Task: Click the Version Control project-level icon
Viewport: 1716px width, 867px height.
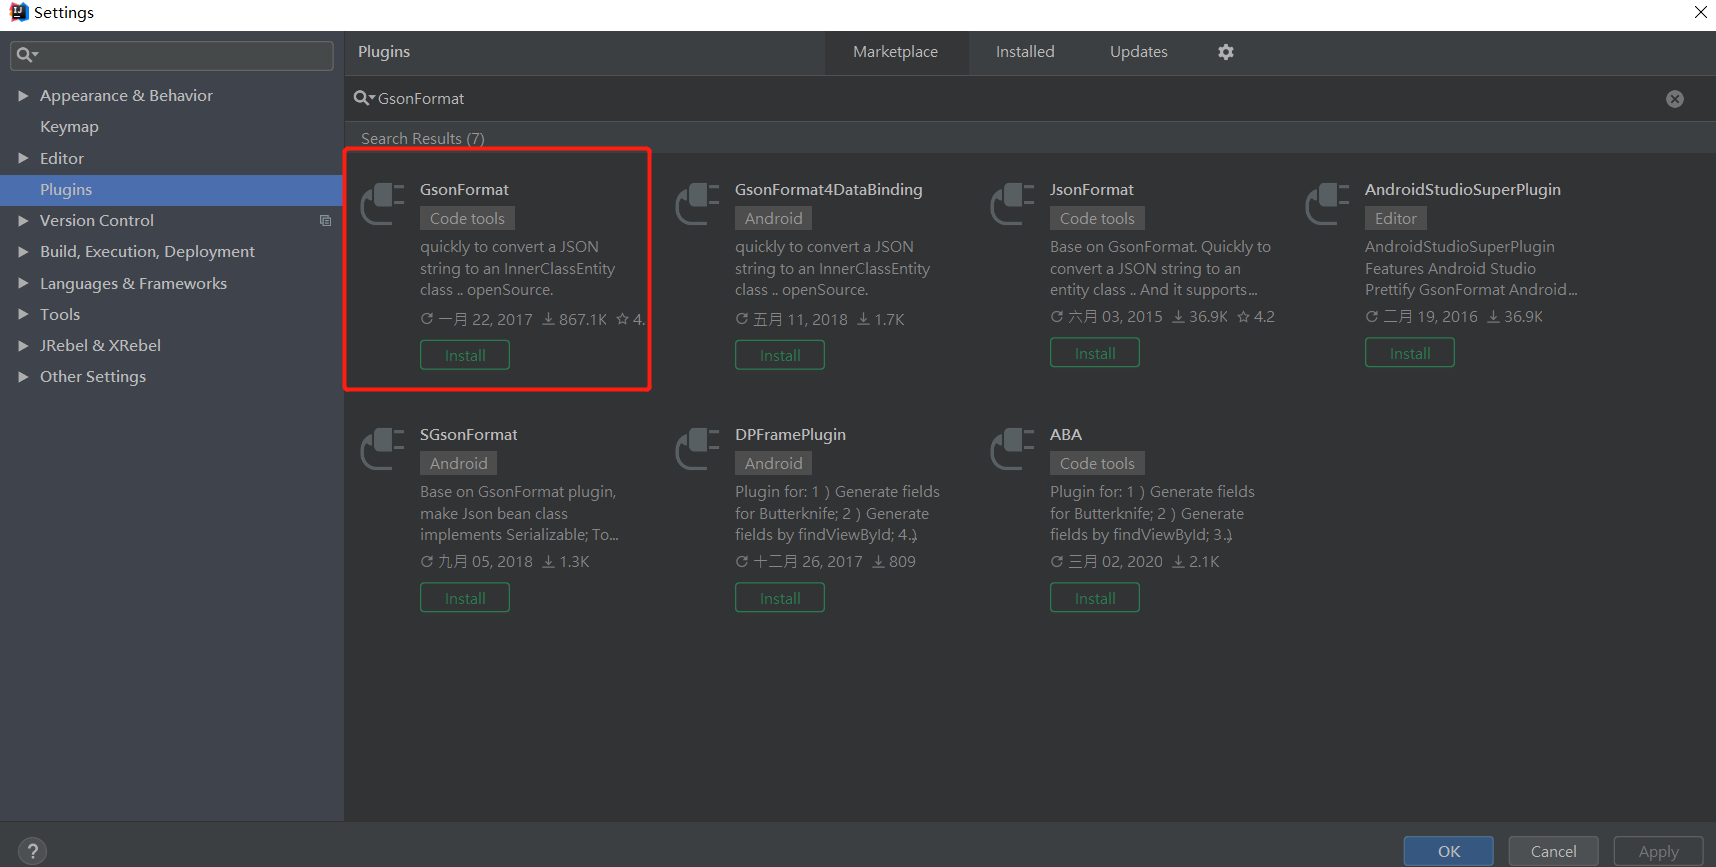Action: coord(325,221)
